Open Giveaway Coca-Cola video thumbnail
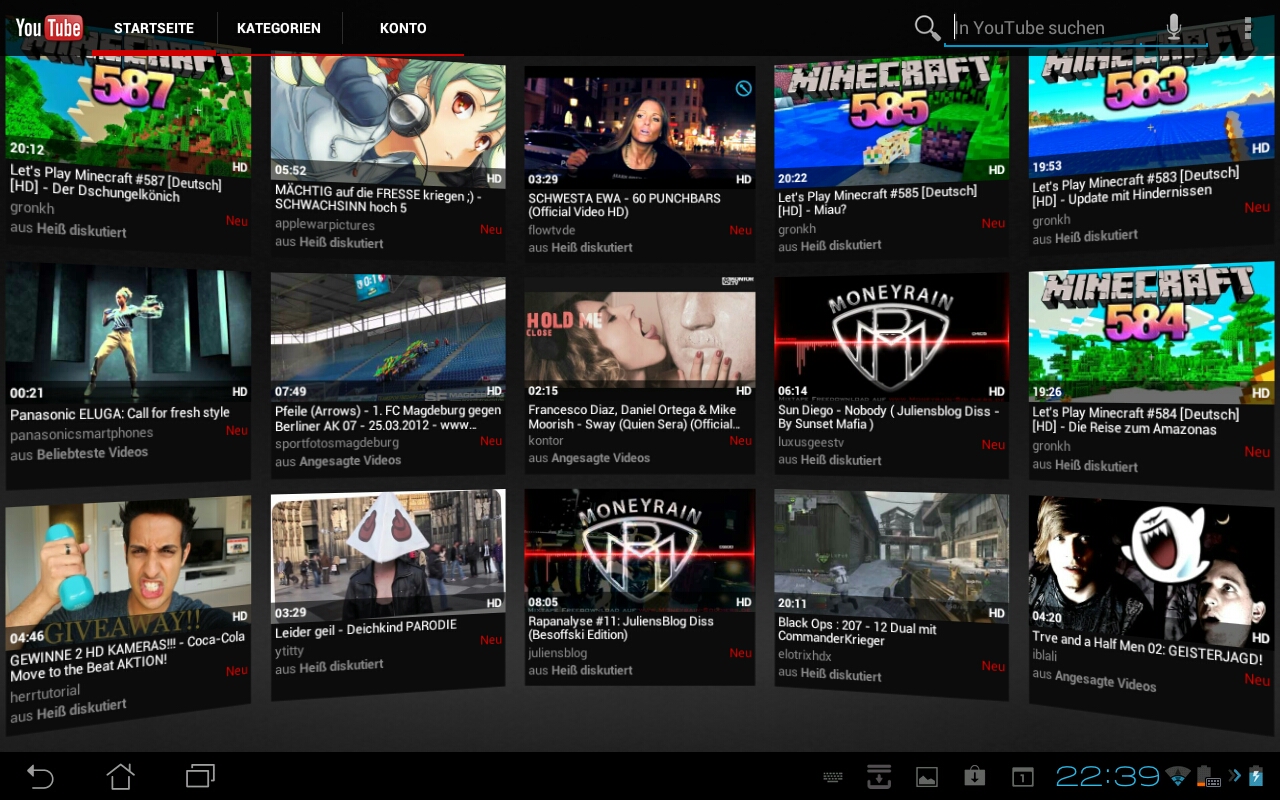 point(128,572)
